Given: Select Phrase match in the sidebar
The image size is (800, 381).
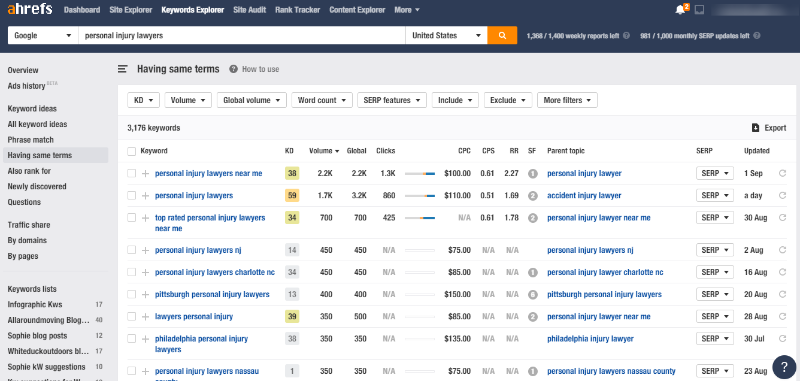Looking at the screenshot, I should click(x=31, y=140).
